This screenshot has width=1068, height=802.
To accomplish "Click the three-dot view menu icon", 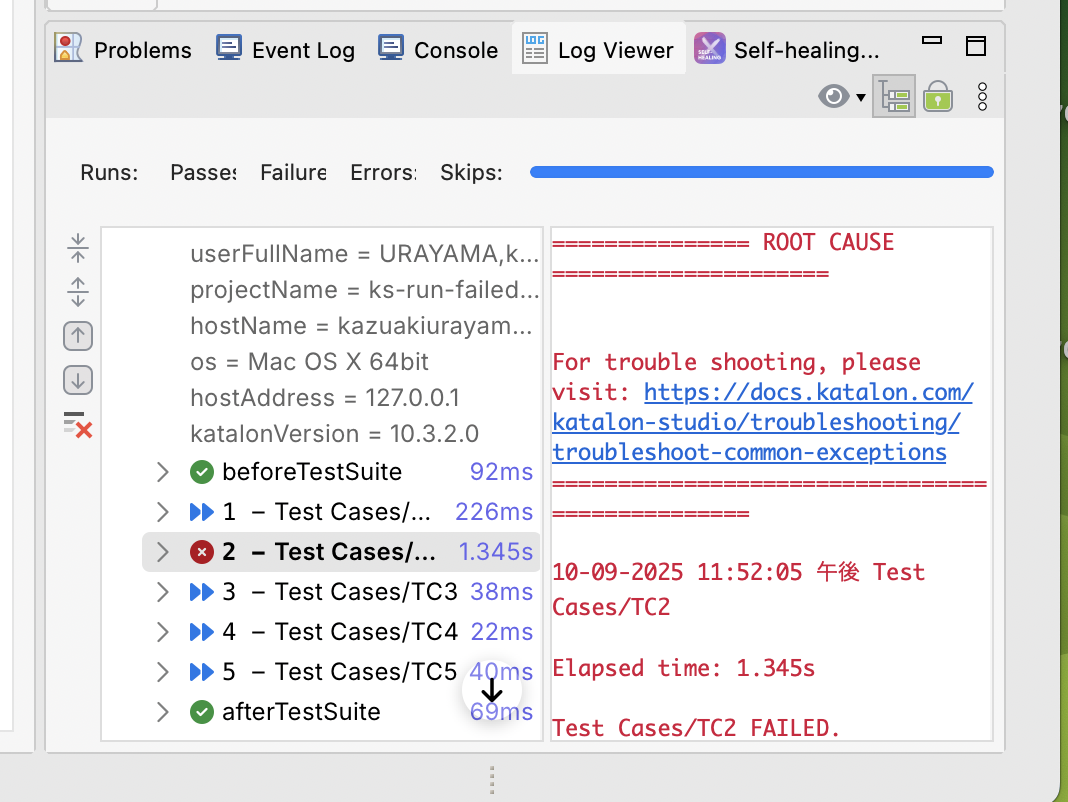I will (x=982, y=97).
